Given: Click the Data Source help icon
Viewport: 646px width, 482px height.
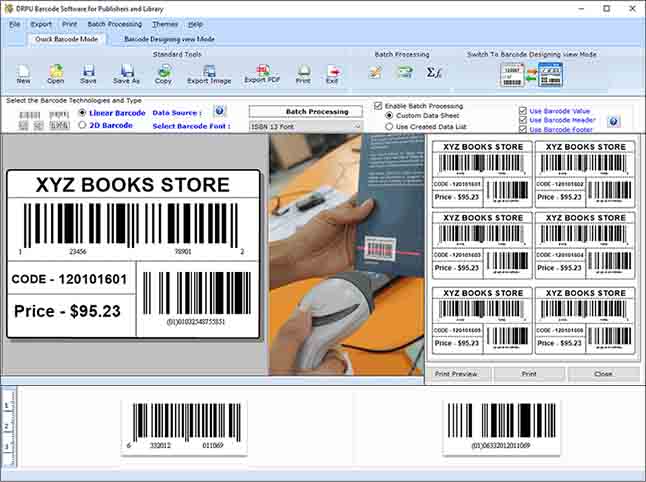Looking at the screenshot, I should point(220,111).
